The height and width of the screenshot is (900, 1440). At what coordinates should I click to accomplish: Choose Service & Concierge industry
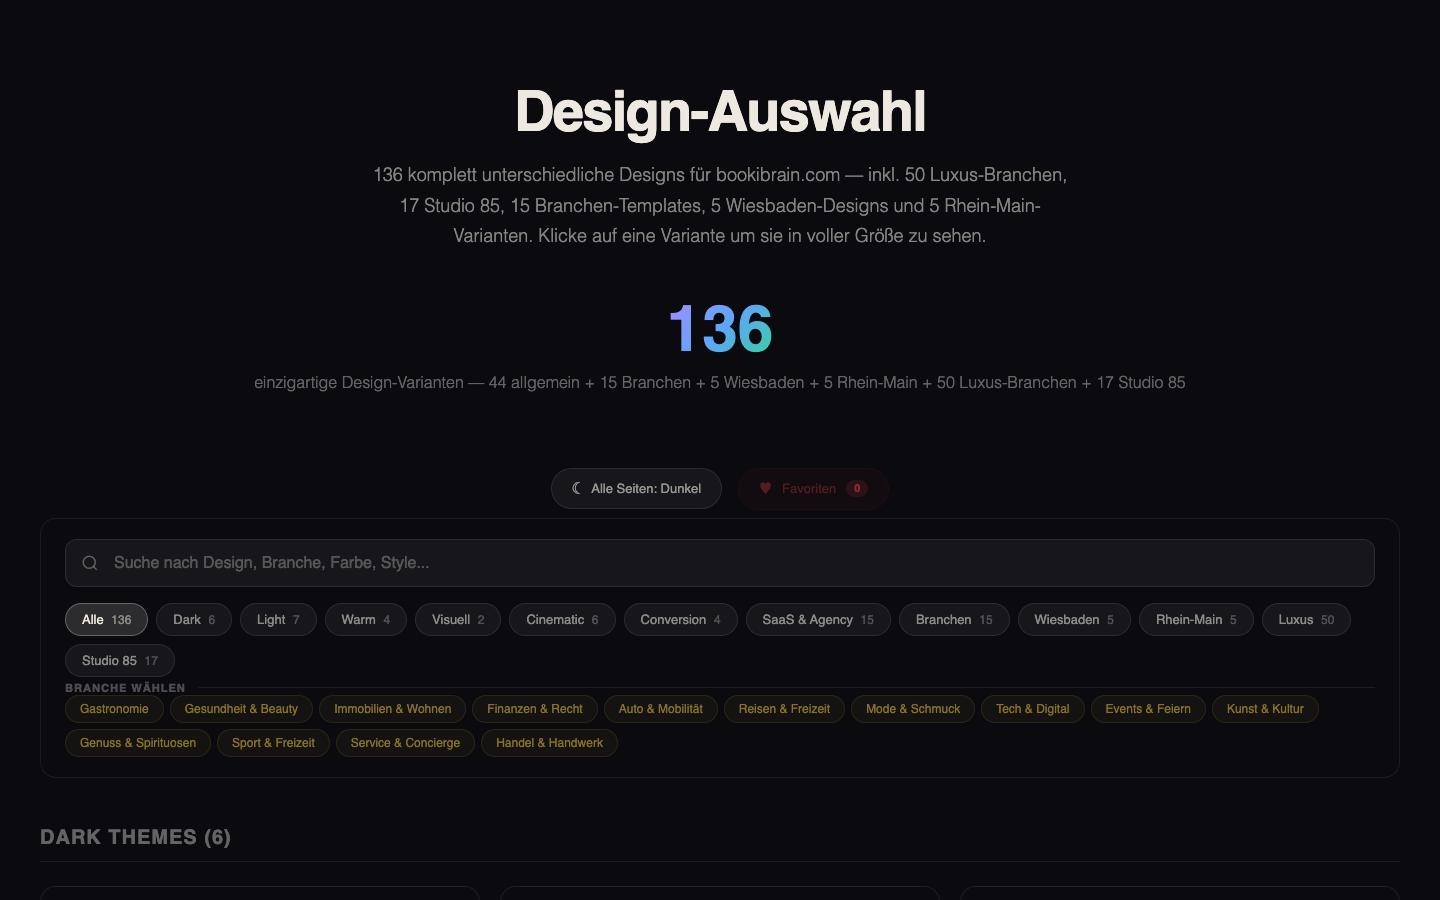[x=405, y=743]
